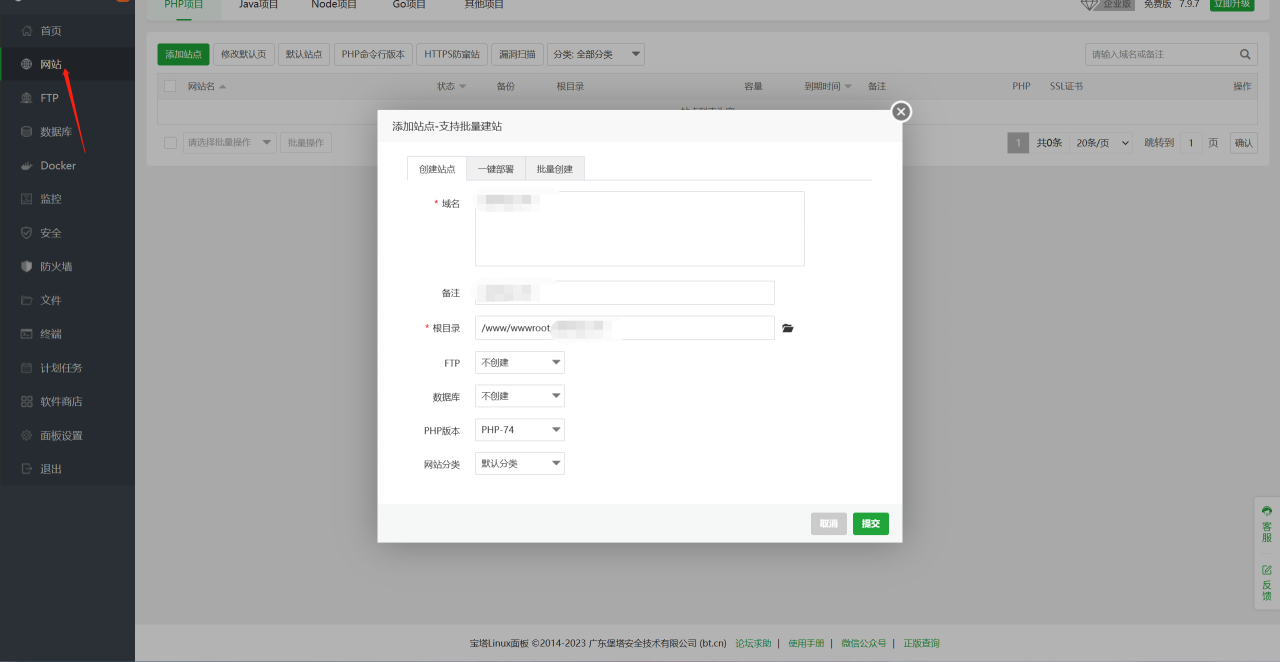This screenshot has height=662, width=1280.
Task: Click into the 域名 text area
Action: click(x=640, y=229)
